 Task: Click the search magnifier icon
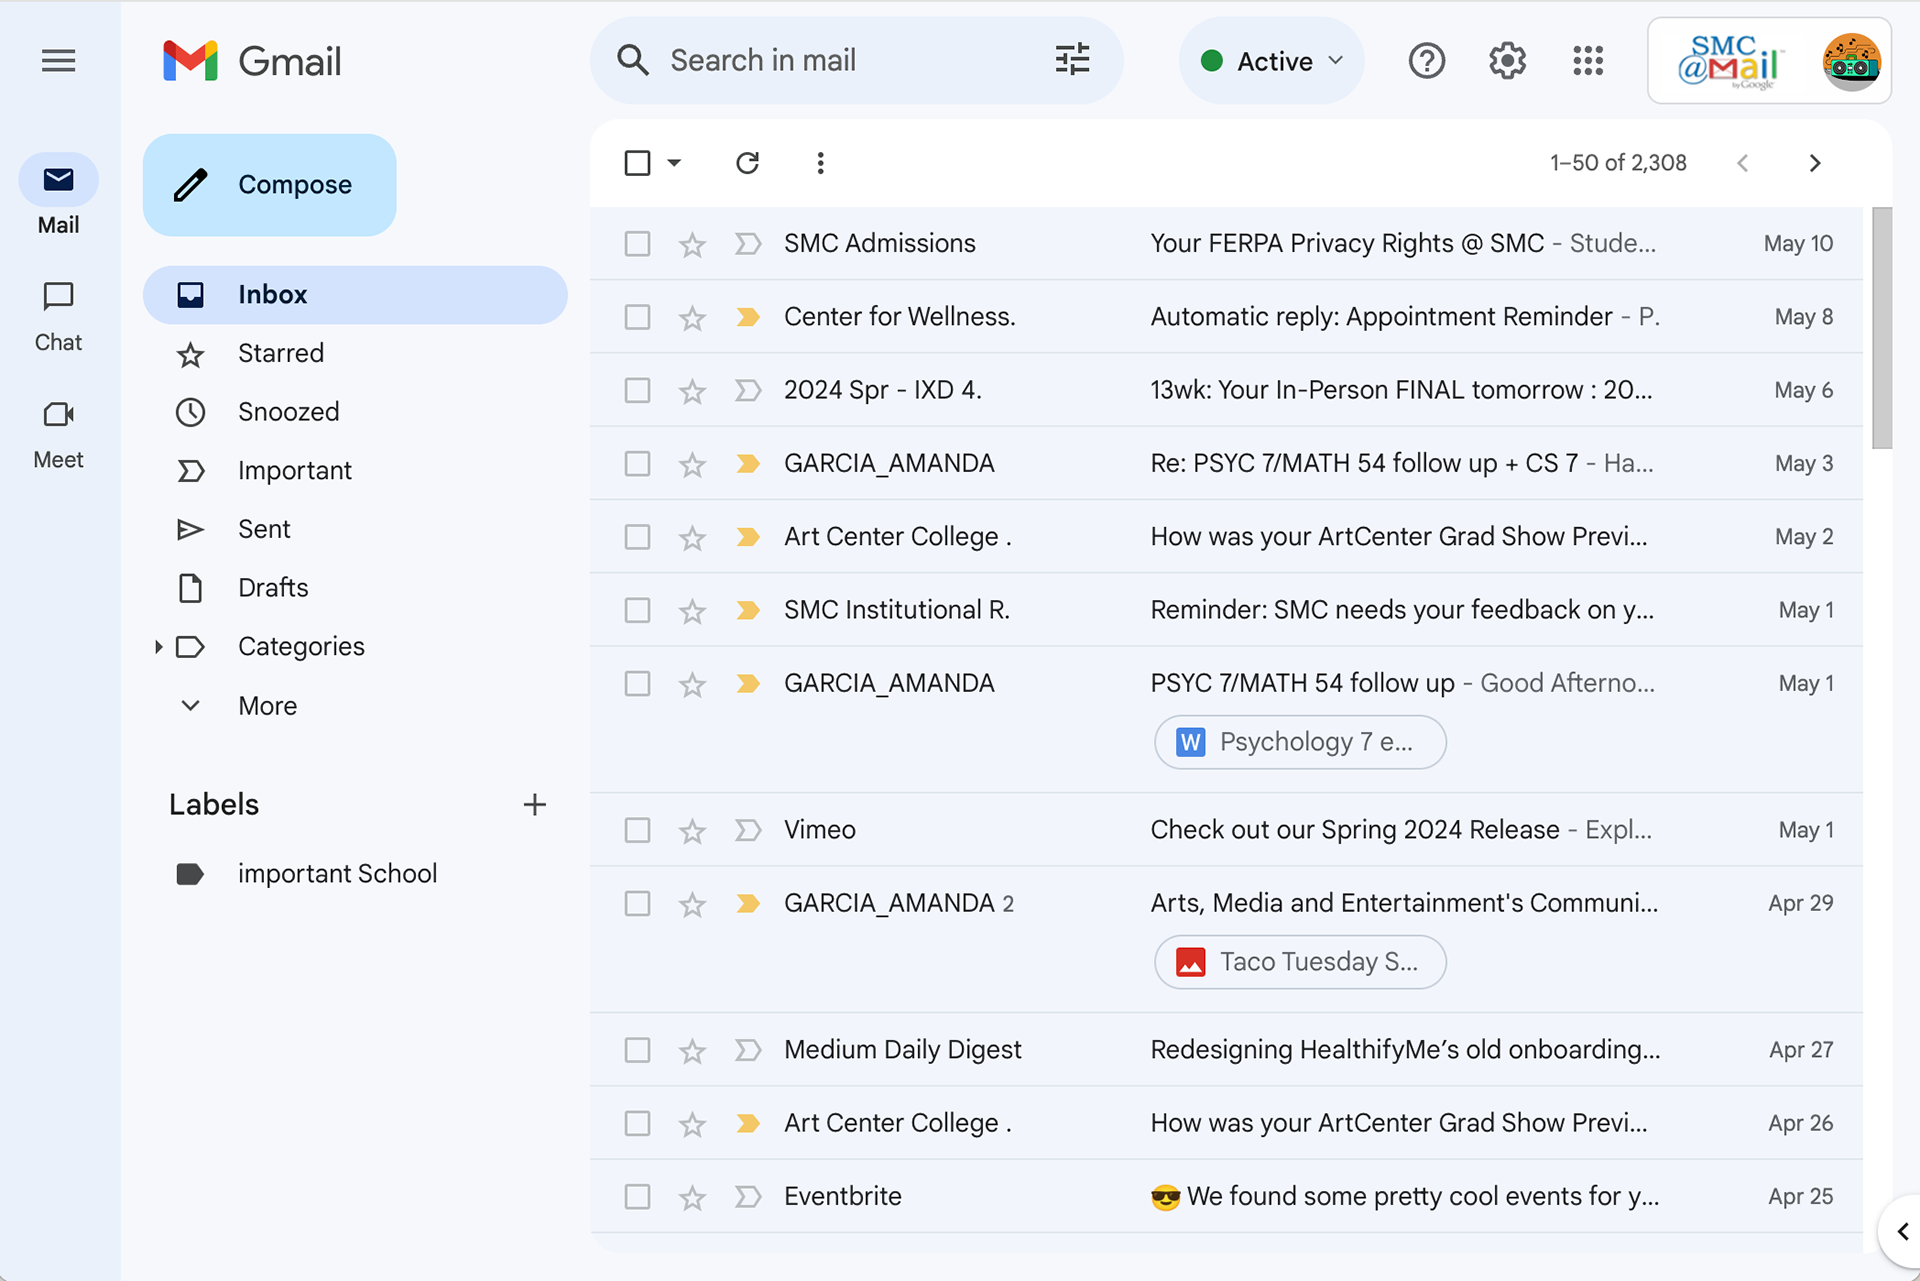click(633, 60)
